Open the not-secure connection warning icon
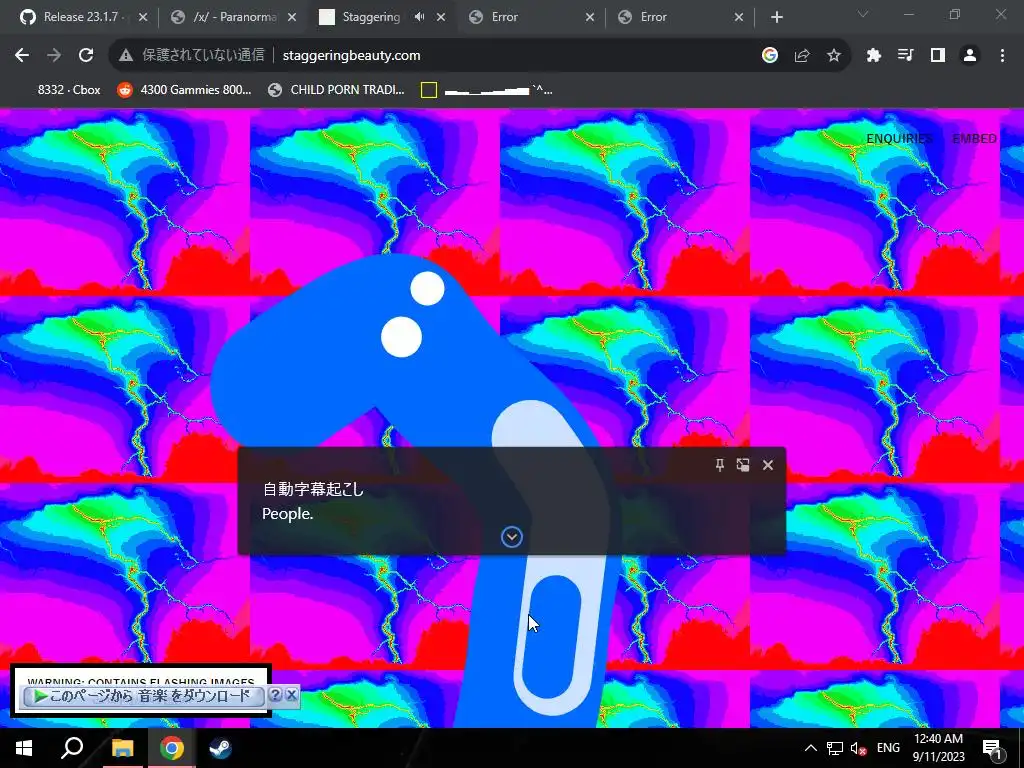Screen dimensions: 1024x768 tap(126, 56)
